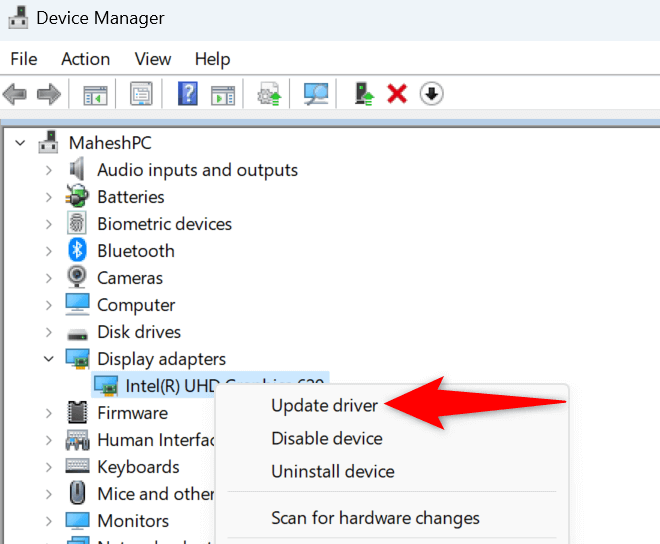
Task: Click the Bluetooth icon
Action: click(x=77, y=250)
